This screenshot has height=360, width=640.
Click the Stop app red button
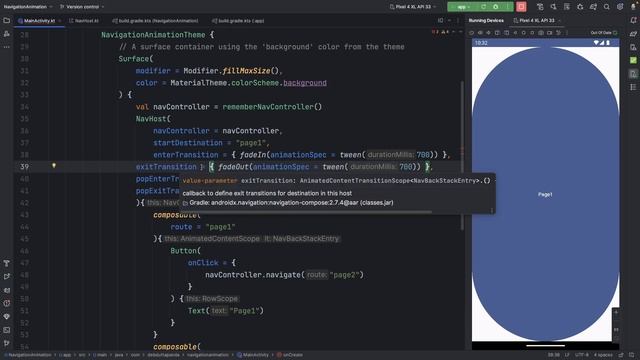[521, 7]
